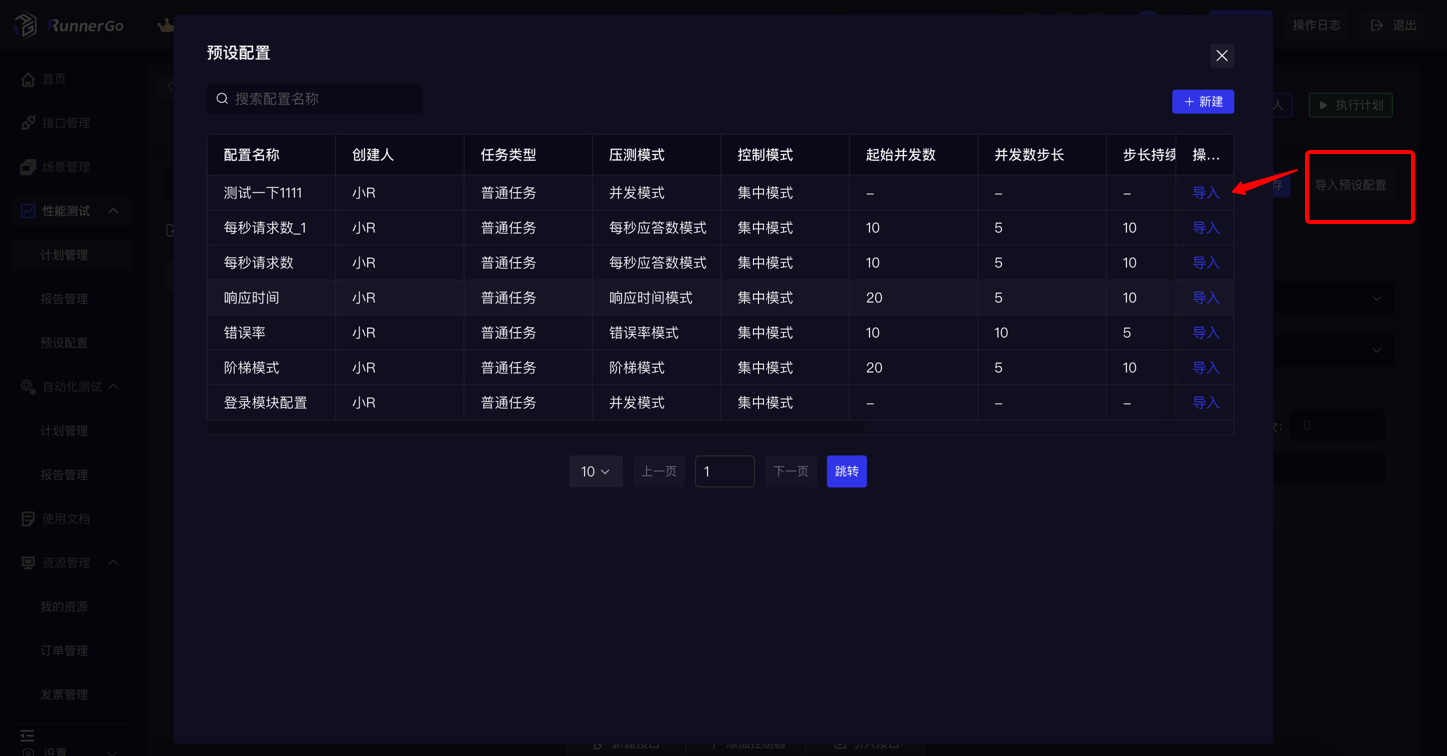Click the search magnifier icon in dialog
The image size is (1447, 756).
pyautogui.click(x=222, y=99)
